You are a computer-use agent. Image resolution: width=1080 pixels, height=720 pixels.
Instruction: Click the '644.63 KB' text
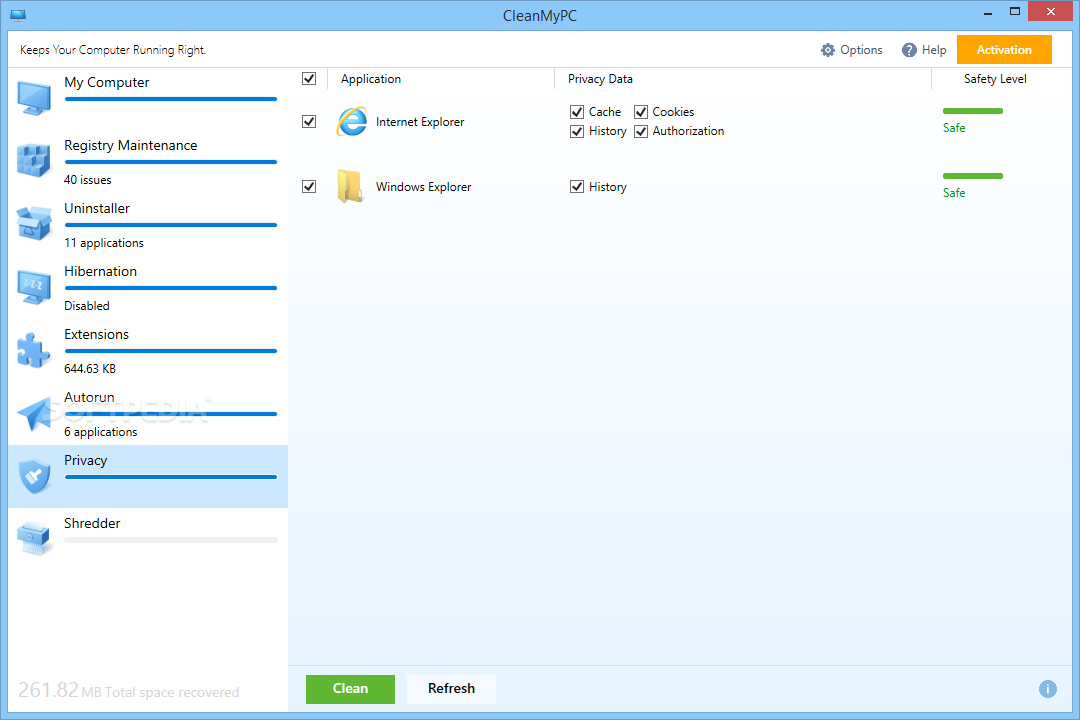tap(90, 369)
